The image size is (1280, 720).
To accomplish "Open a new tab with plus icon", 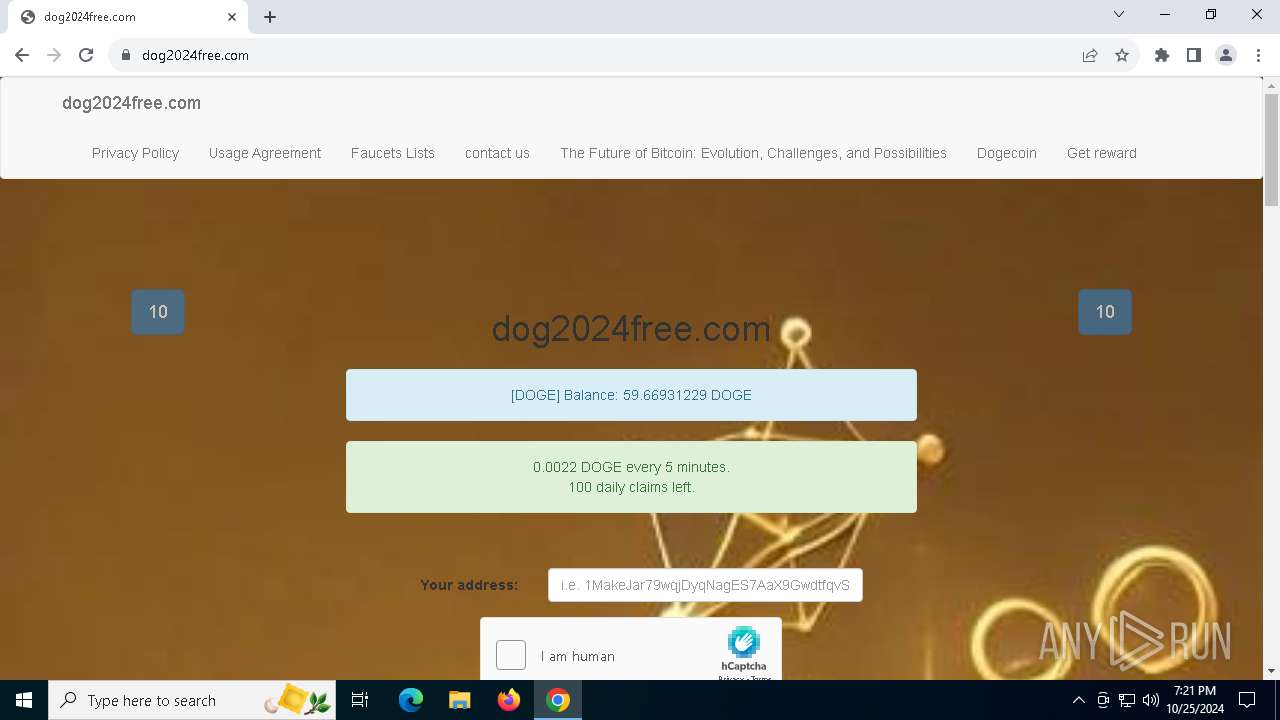I will [270, 17].
